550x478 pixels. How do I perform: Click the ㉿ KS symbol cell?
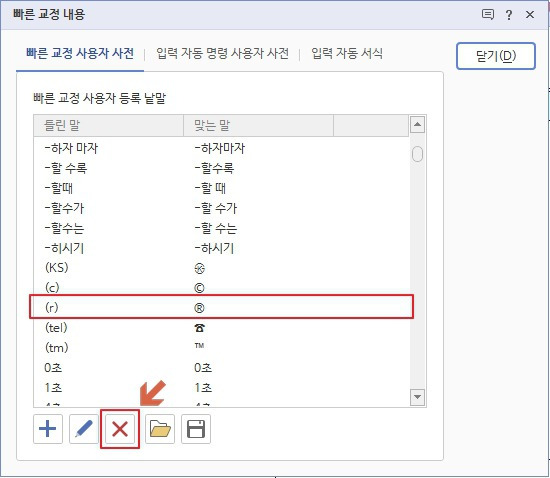pyautogui.click(x=199, y=269)
